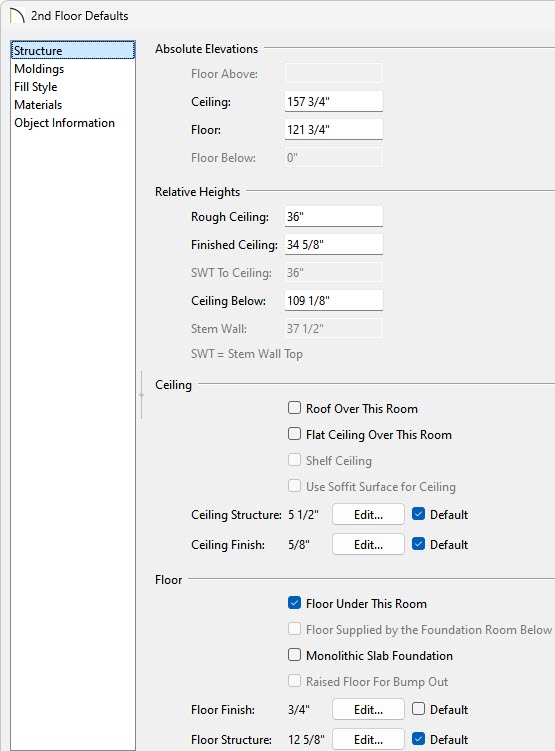
Task: Click the Rough Ceiling height field
Action: (x=334, y=216)
